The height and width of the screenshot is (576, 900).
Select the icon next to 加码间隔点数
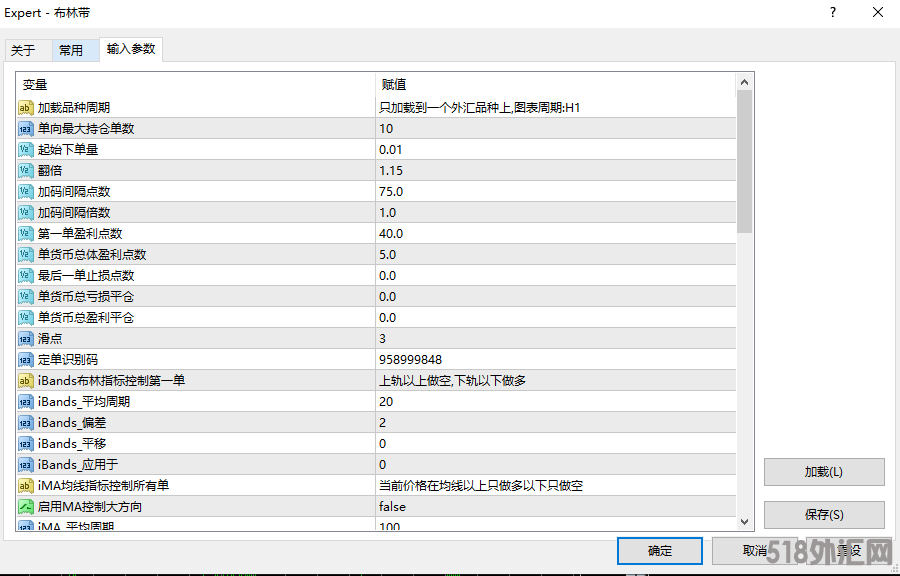point(26,192)
